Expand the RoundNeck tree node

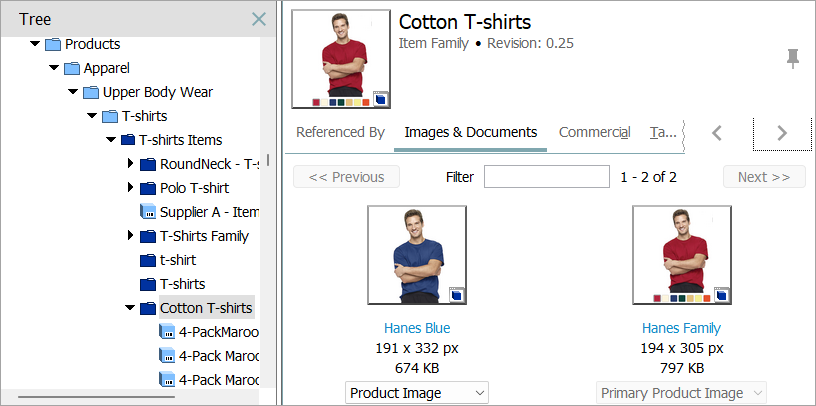click(130, 164)
